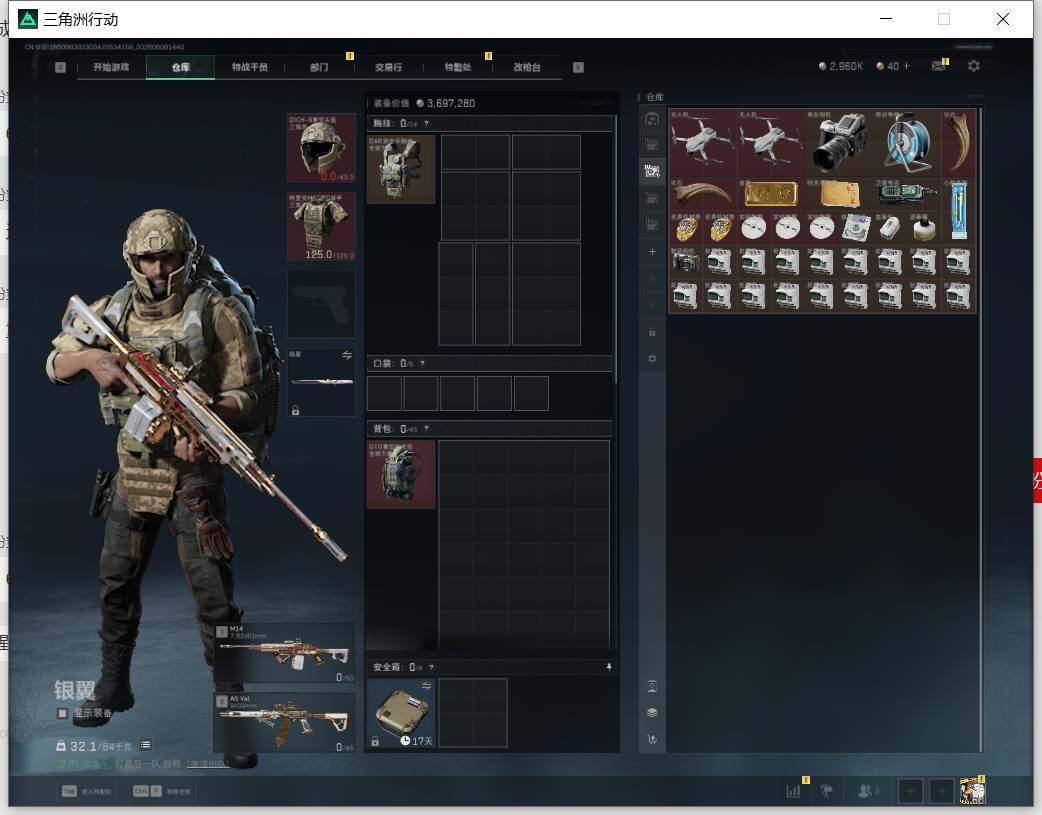Select the chest rig item thumbnail

[x=401, y=169]
